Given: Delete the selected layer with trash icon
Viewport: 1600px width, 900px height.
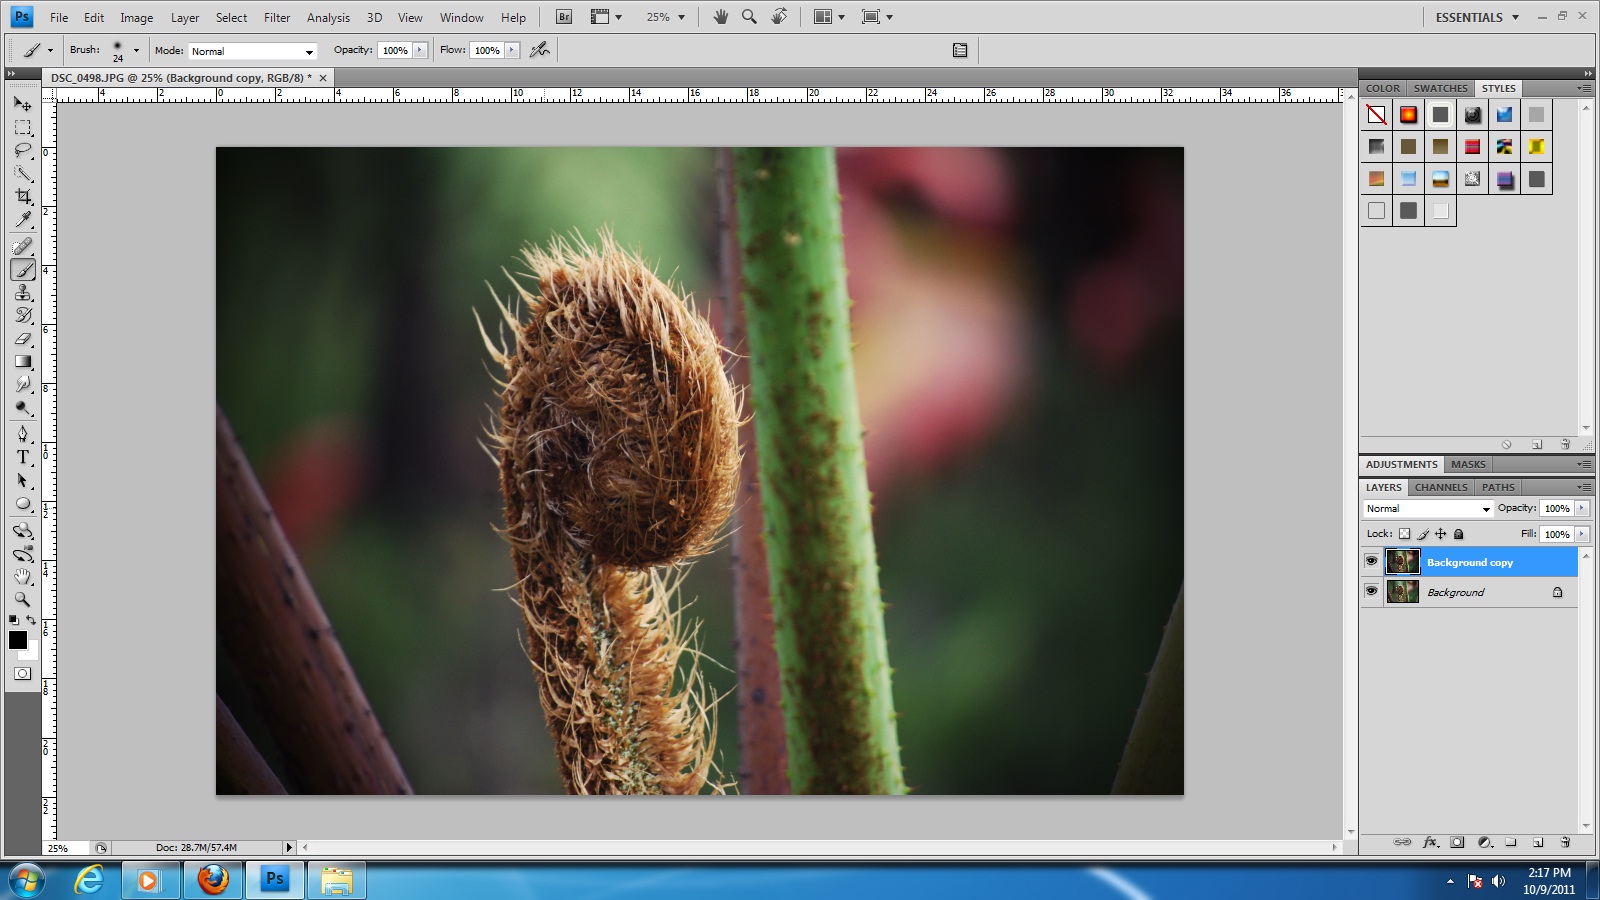Looking at the screenshot, I should tap(1565, 842).
